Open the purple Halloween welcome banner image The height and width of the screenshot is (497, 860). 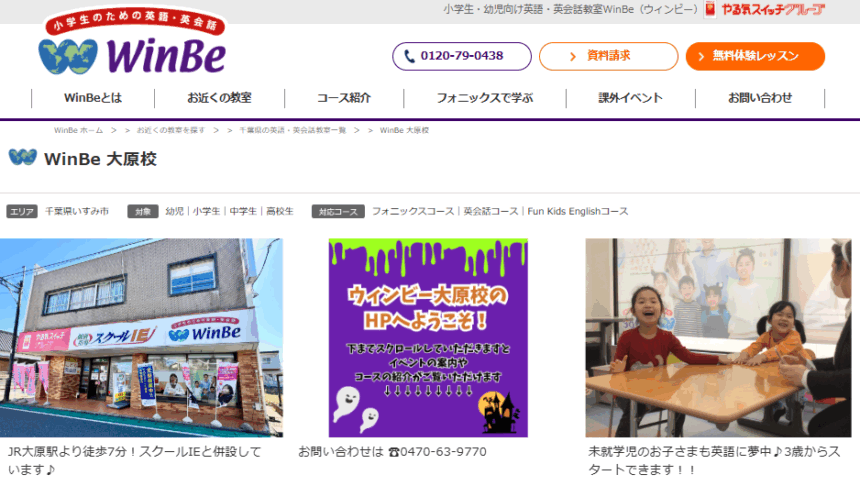428,337
